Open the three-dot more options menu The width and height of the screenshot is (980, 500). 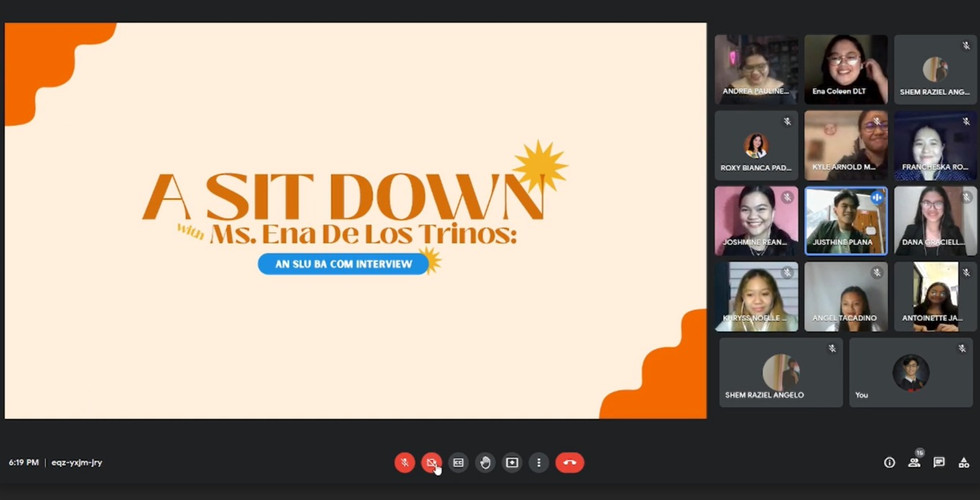pos(539,462)
